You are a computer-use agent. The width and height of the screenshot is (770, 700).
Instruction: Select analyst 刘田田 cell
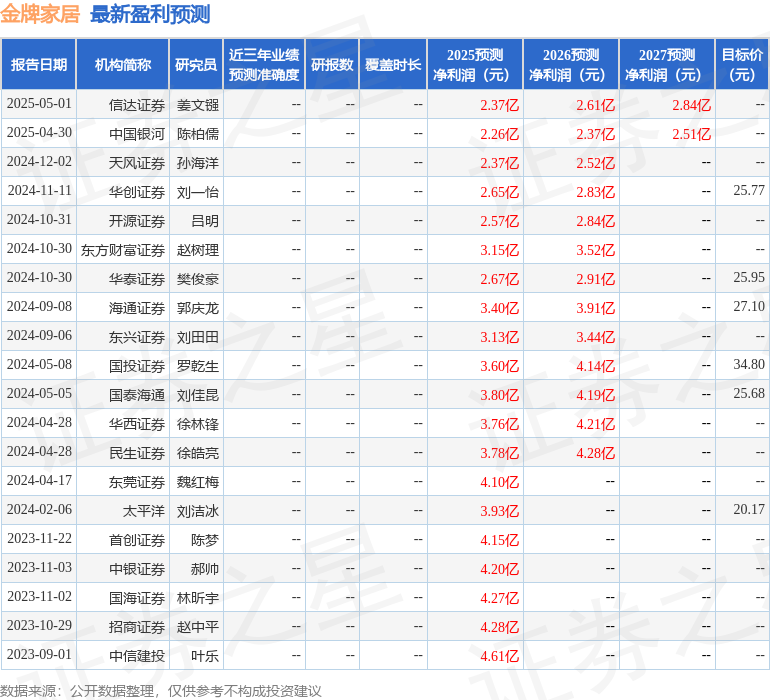point(198,337)
